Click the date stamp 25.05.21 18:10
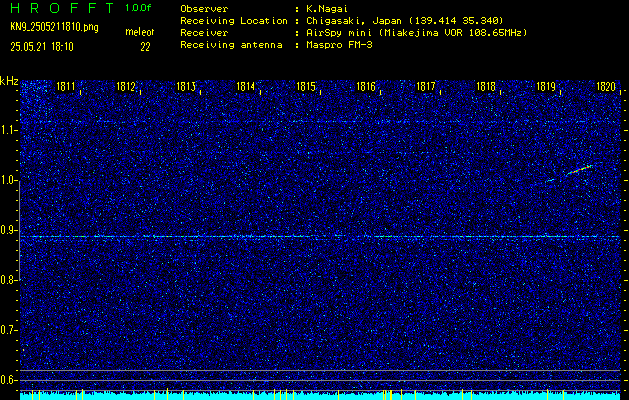Screen dimensions: 629x400 [42, 47]
